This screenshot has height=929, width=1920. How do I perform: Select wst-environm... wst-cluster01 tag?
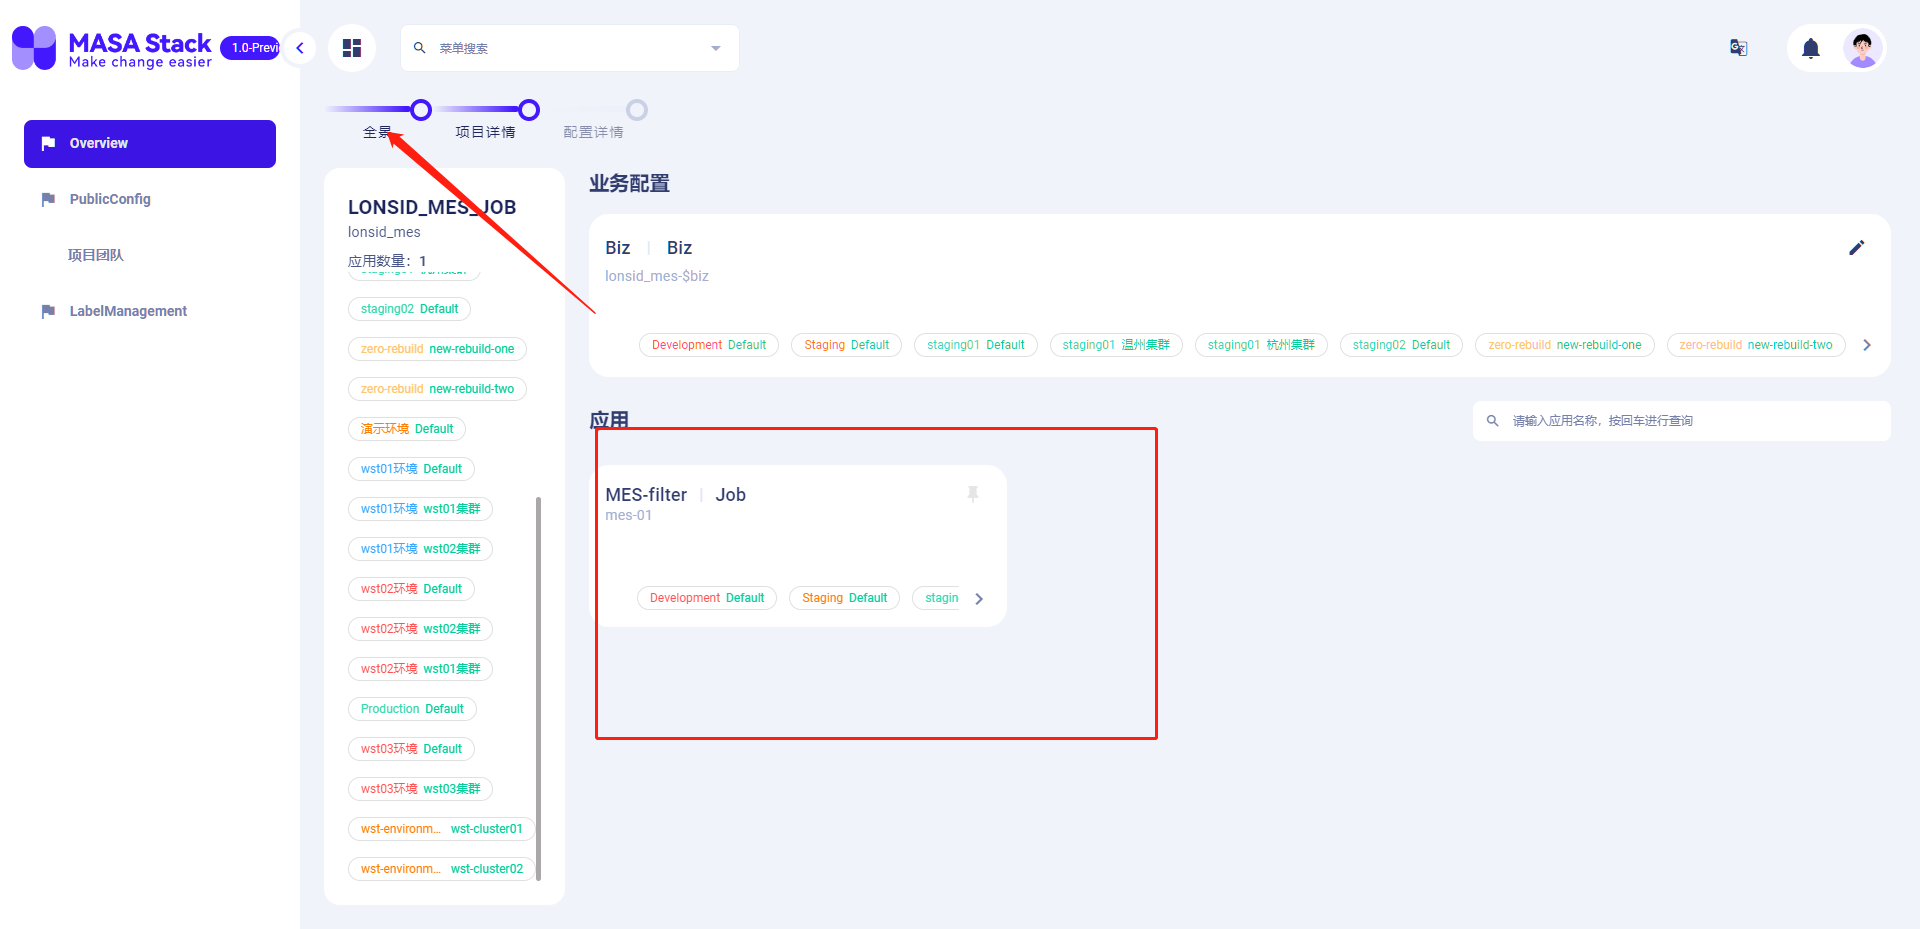click(x=441, y=829)
